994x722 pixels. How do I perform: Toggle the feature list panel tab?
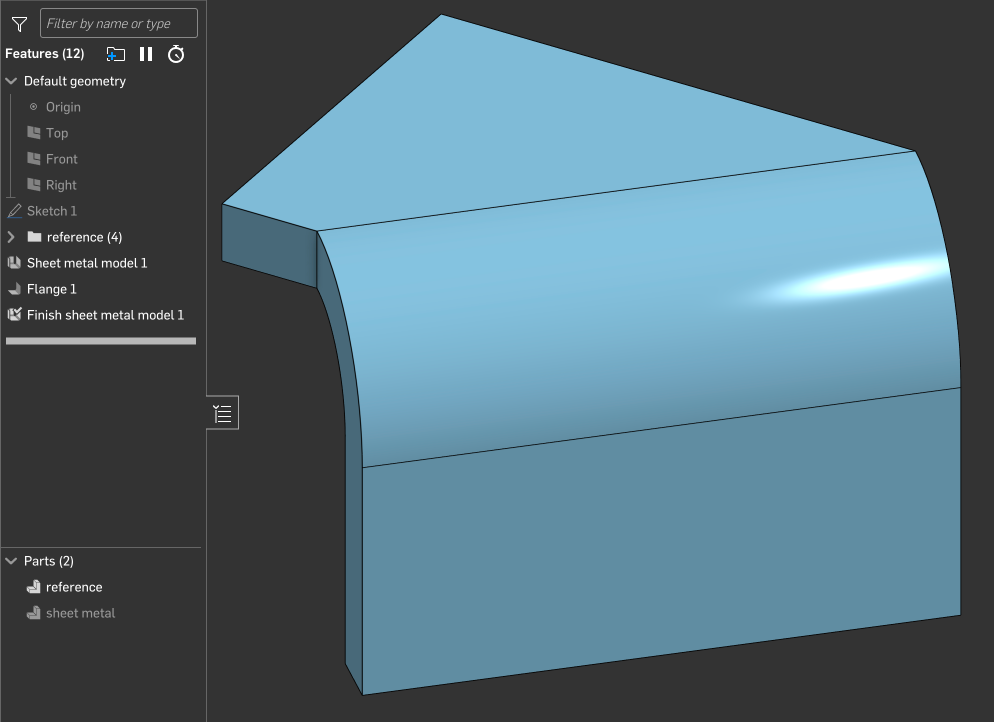[223, 413]
